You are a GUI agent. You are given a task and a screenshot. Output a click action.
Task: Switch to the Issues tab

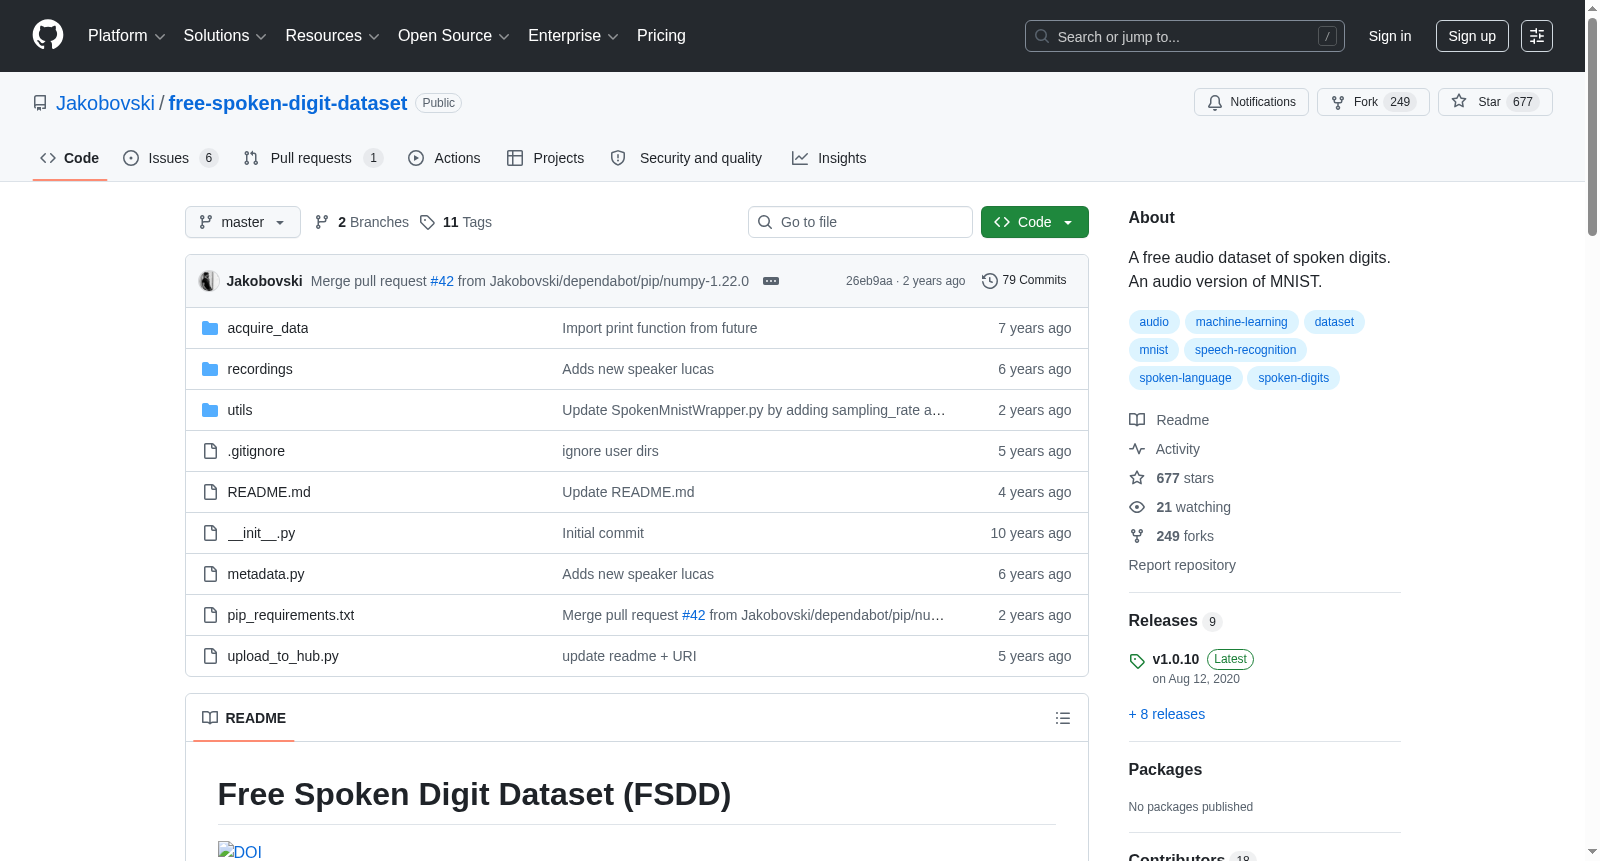pos(170,158)
